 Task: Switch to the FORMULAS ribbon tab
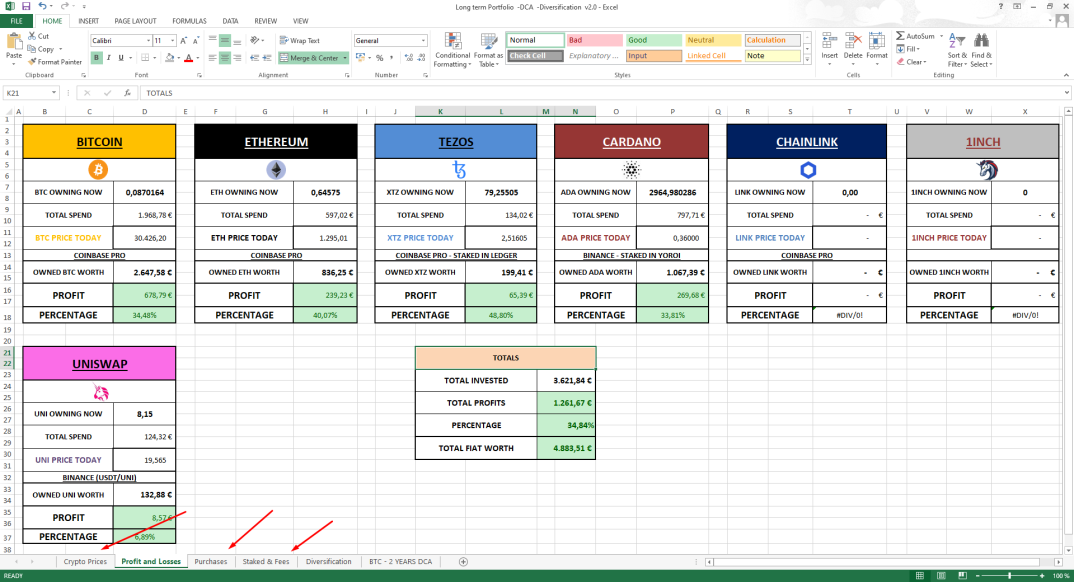[x=189, y=21]
